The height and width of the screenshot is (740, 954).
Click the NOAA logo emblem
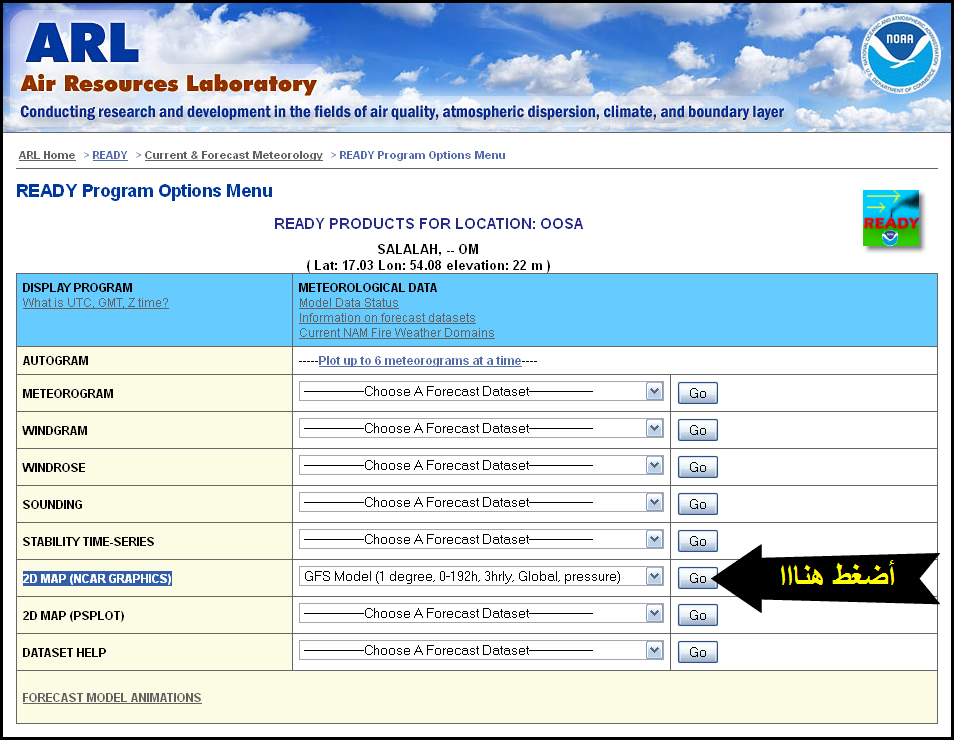[900, 54]
